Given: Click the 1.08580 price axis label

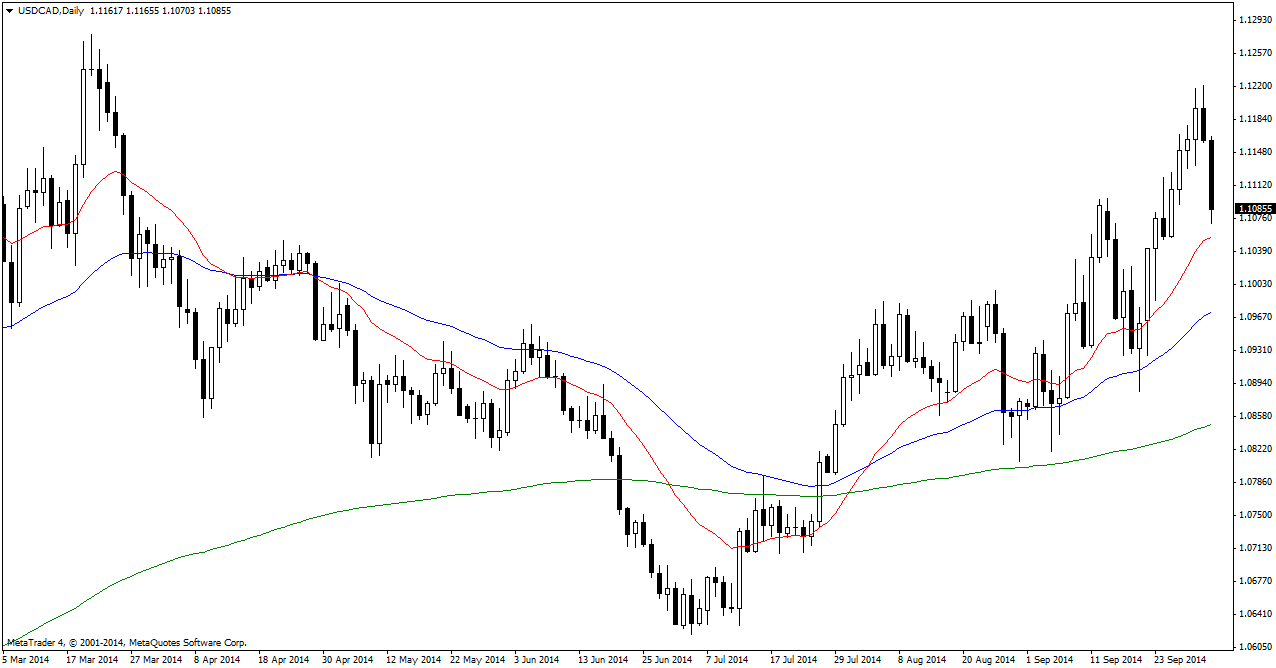Looking at the screenshot, I should [1255, 416].
